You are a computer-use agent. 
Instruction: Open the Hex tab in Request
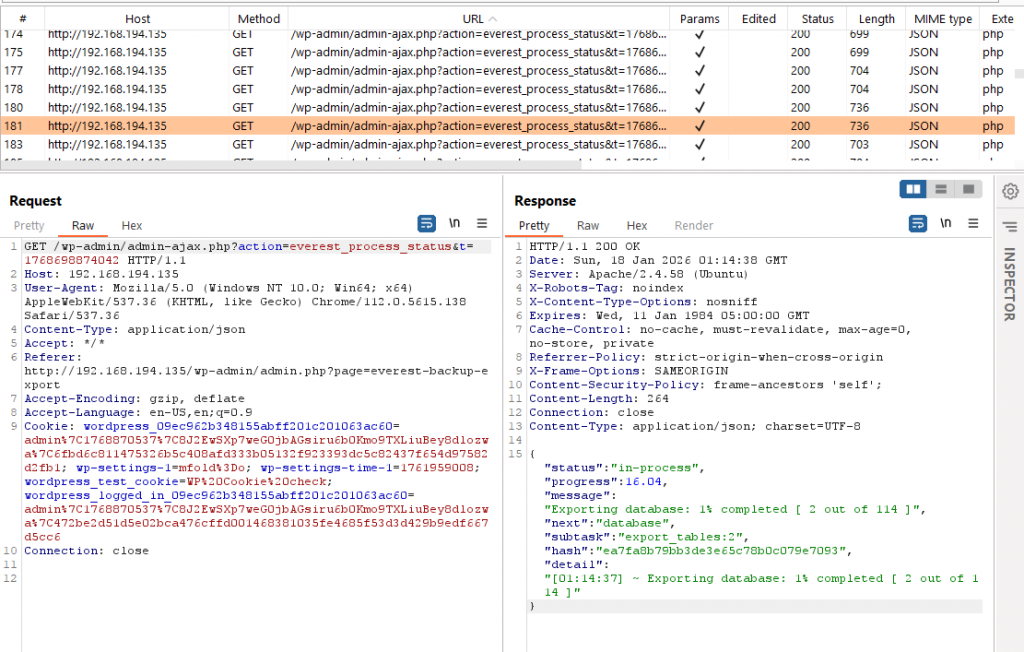click(132, 226)
